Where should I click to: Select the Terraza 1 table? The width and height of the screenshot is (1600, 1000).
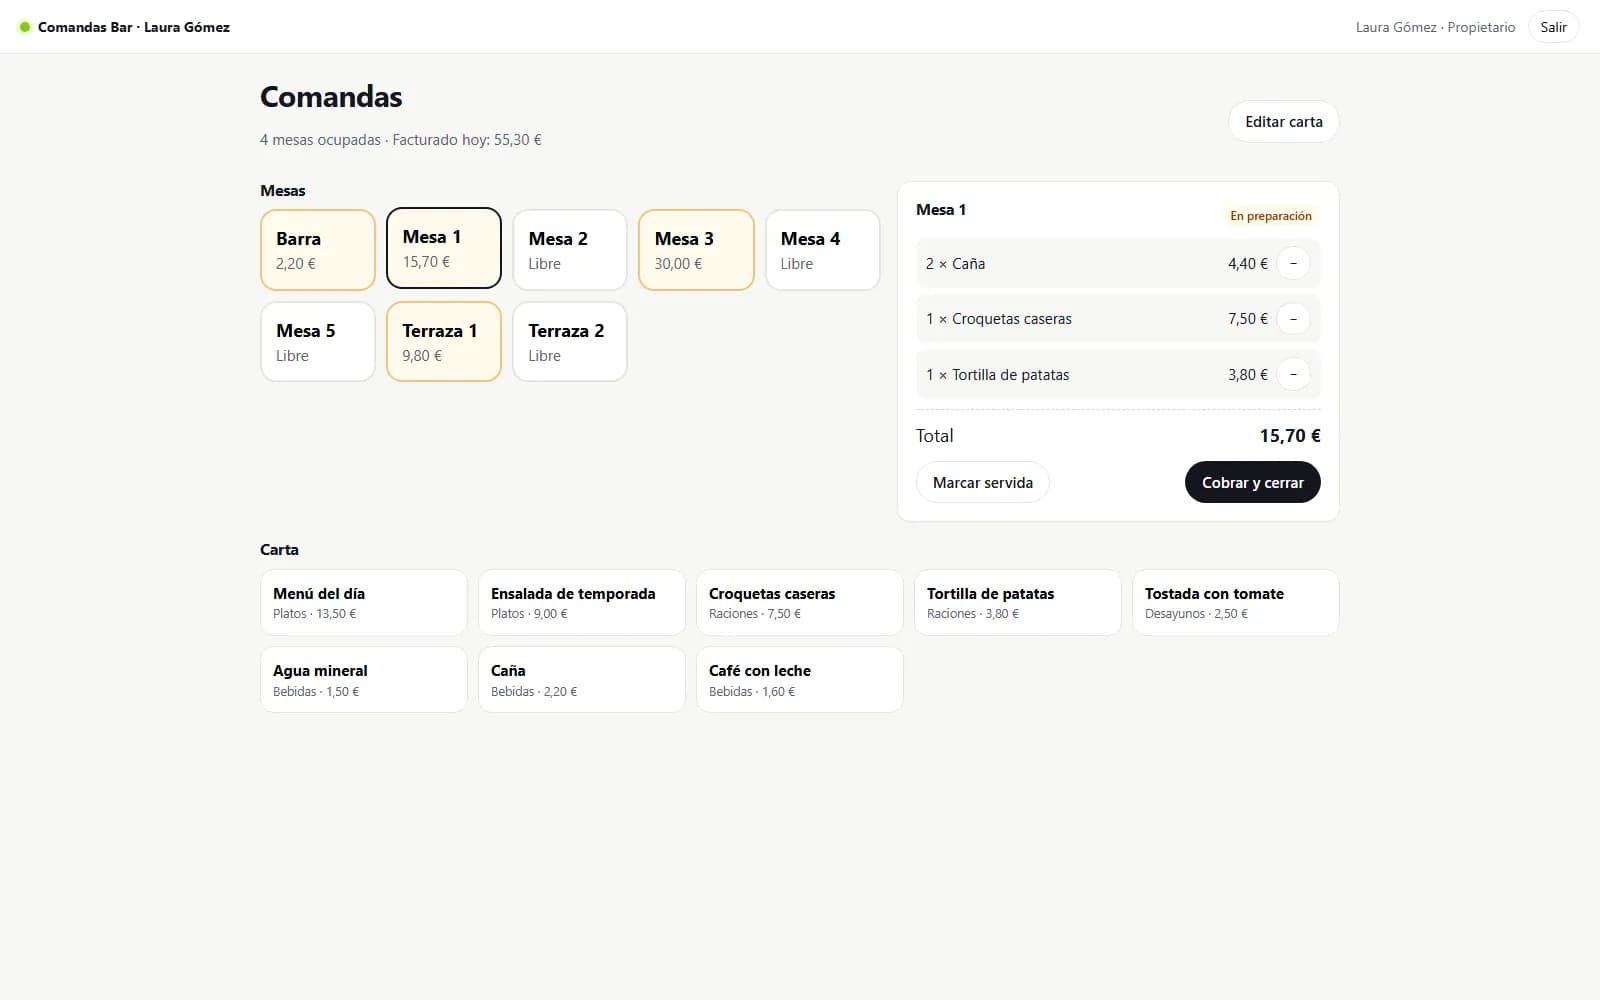(444, 342)
